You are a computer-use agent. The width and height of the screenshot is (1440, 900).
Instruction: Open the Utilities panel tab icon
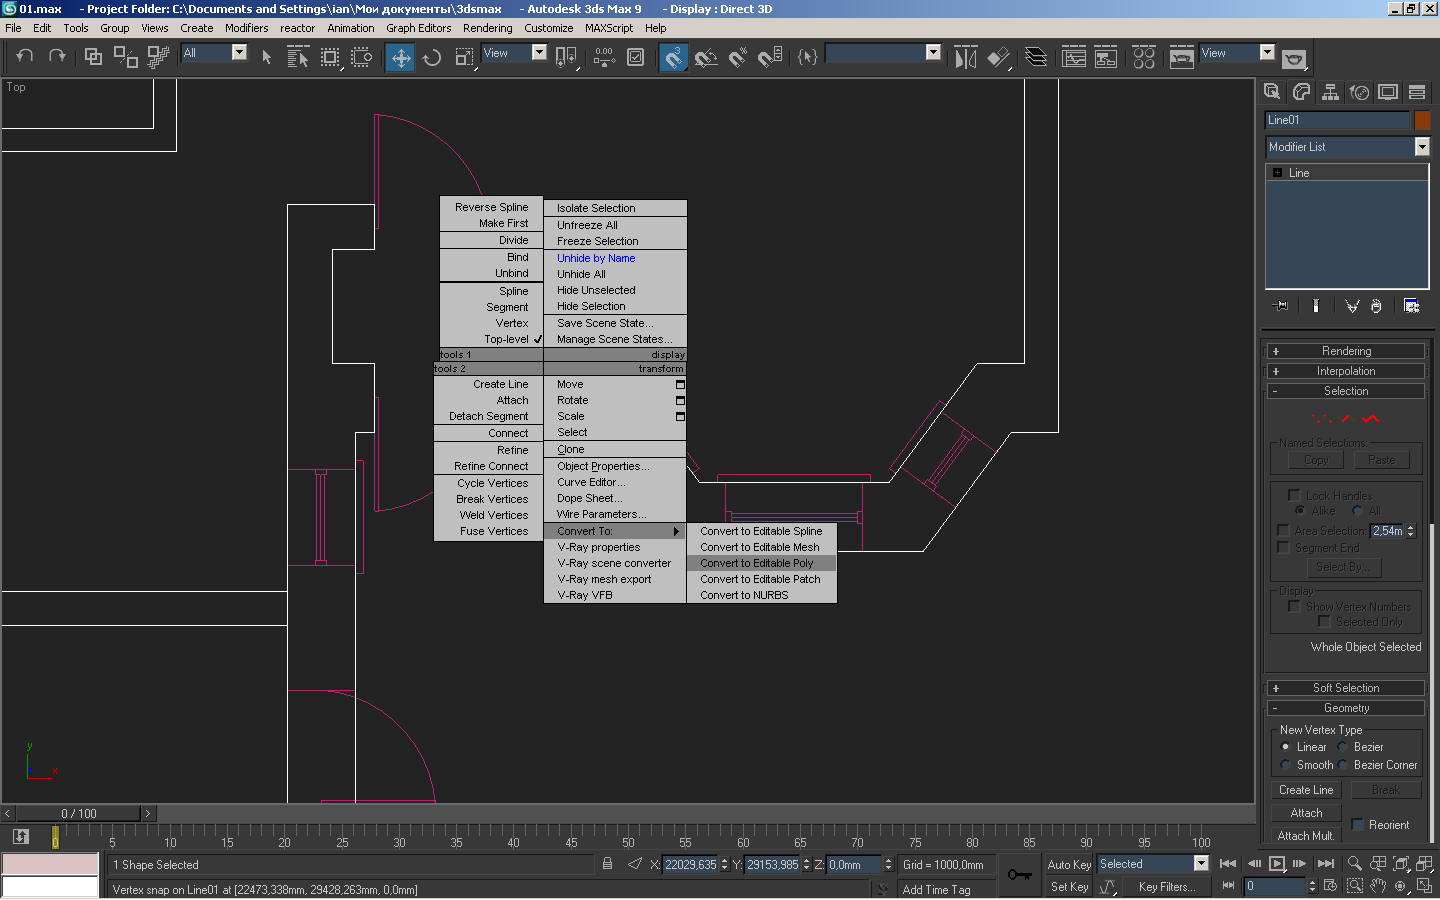pos(1417,92)
